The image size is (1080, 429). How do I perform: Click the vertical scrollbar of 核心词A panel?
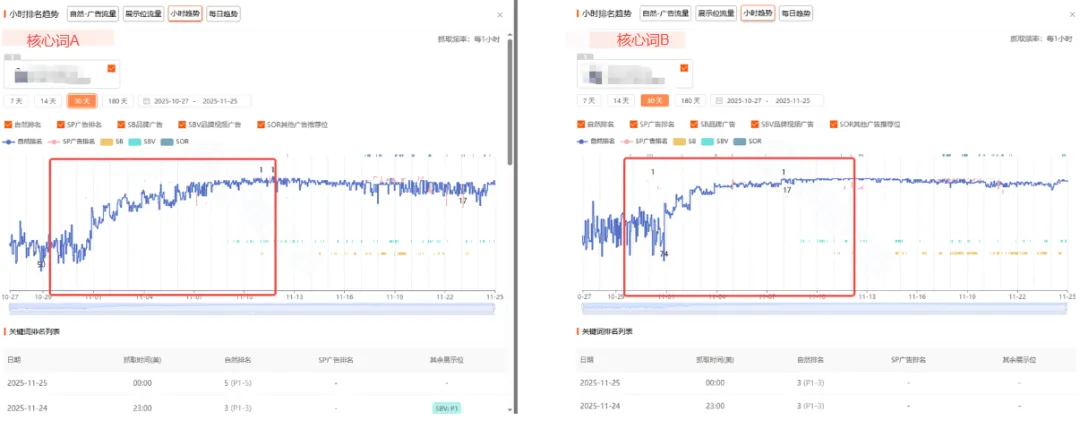(510, 102)
